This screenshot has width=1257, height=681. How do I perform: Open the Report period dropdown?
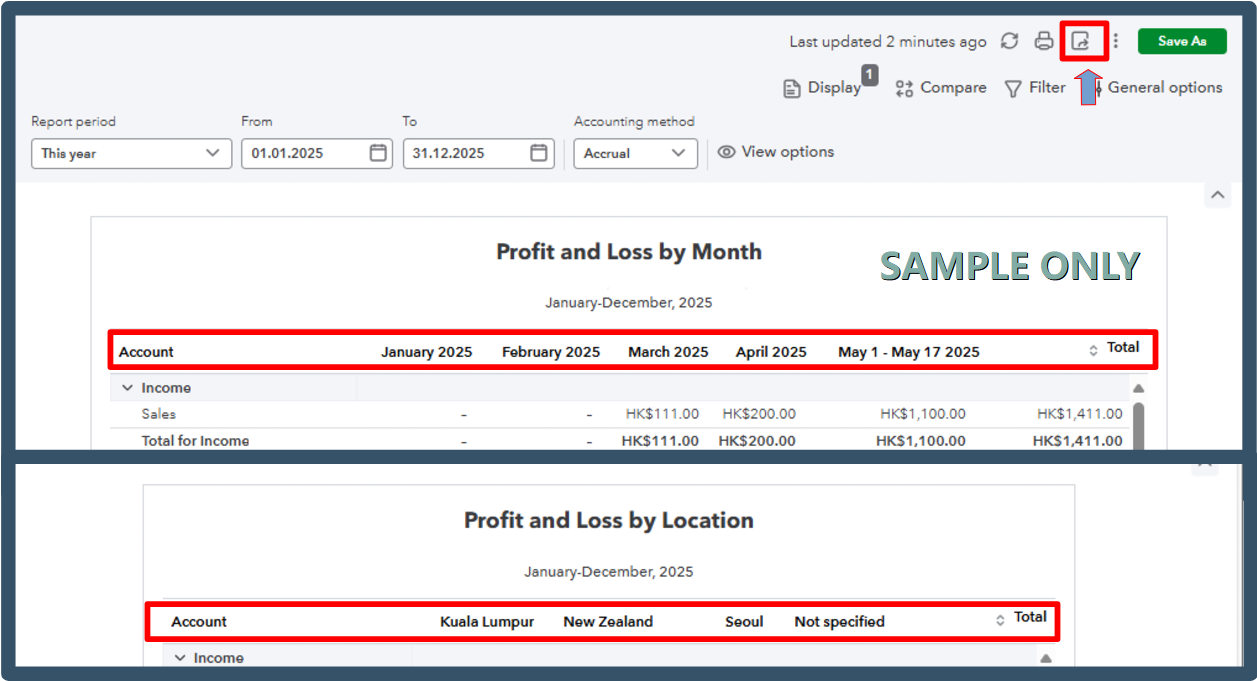pos(130,153)
